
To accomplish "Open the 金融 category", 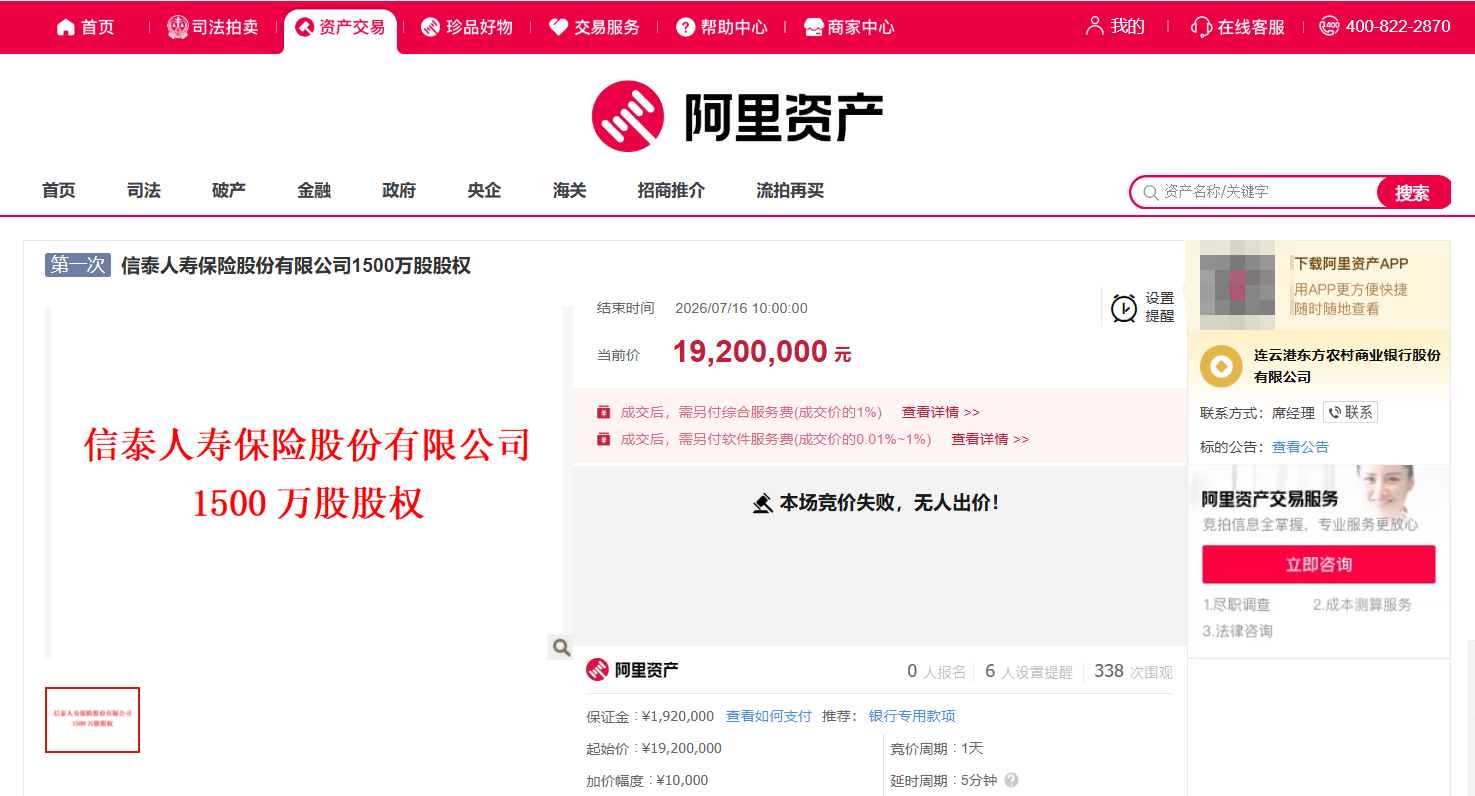I will pyautogui.click(x=314, y=190).
